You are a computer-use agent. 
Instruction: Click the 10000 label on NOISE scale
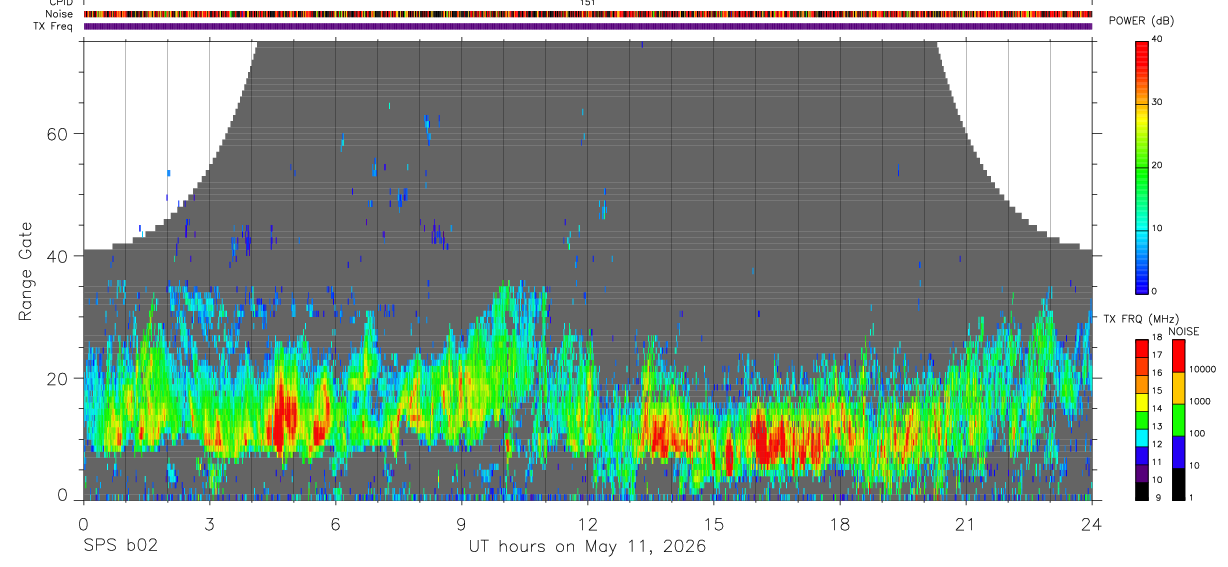1203,369
